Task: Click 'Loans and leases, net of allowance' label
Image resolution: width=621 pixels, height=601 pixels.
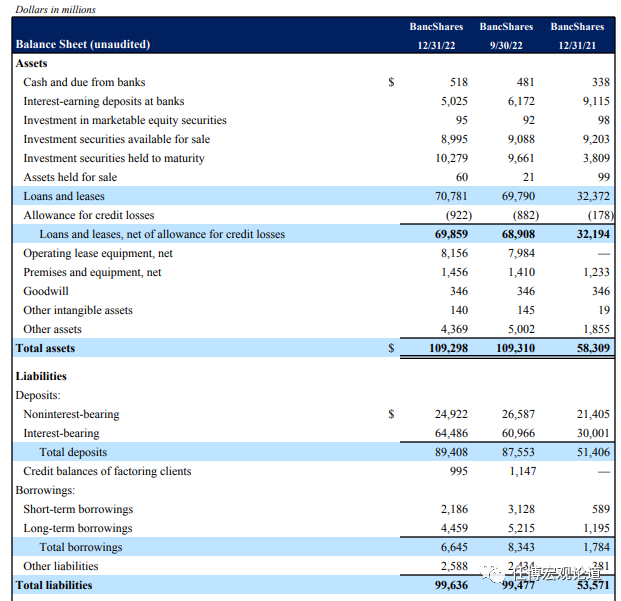Action: pyautogui.click(x=162, y=234)
